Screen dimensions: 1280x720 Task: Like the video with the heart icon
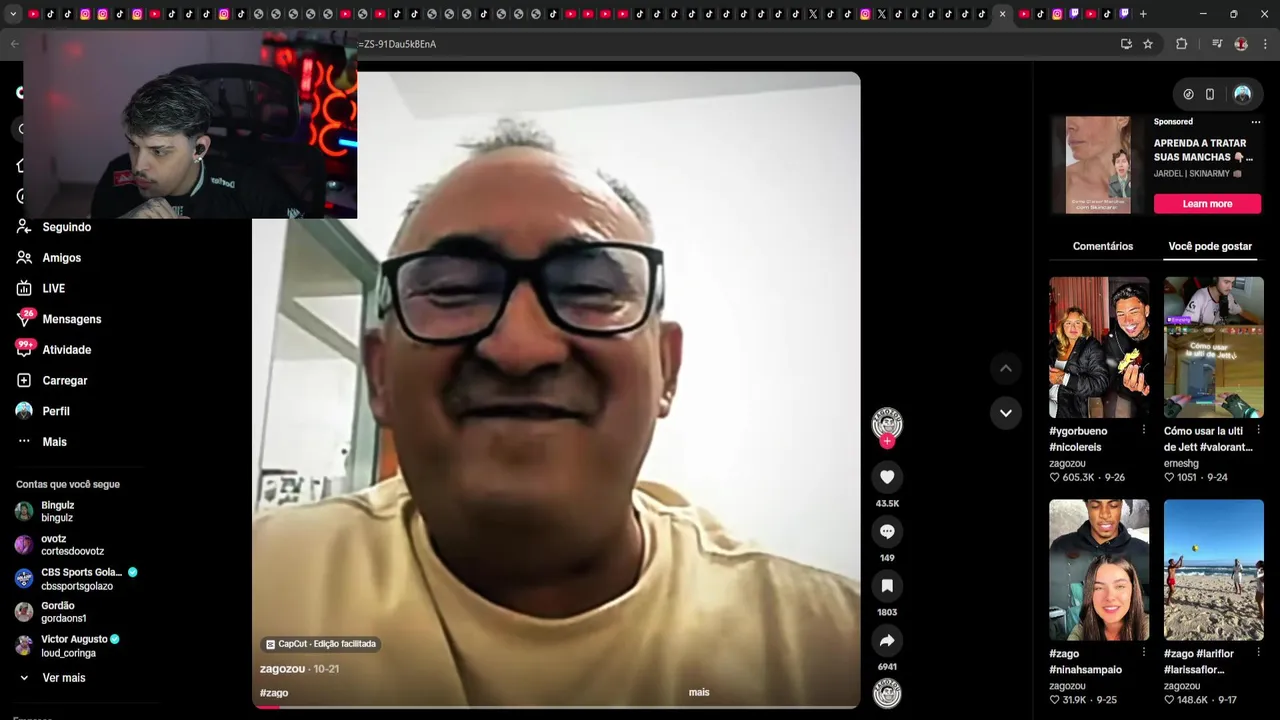click(887, 477)
